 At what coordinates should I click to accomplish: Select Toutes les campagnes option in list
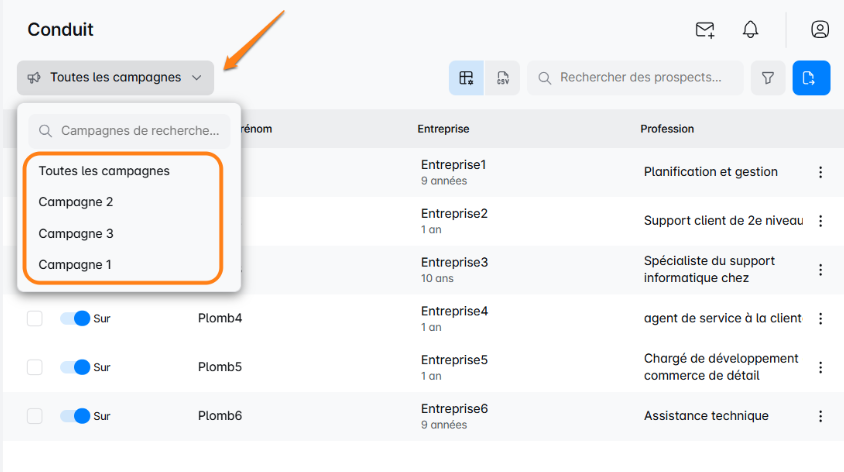(104, 171)
